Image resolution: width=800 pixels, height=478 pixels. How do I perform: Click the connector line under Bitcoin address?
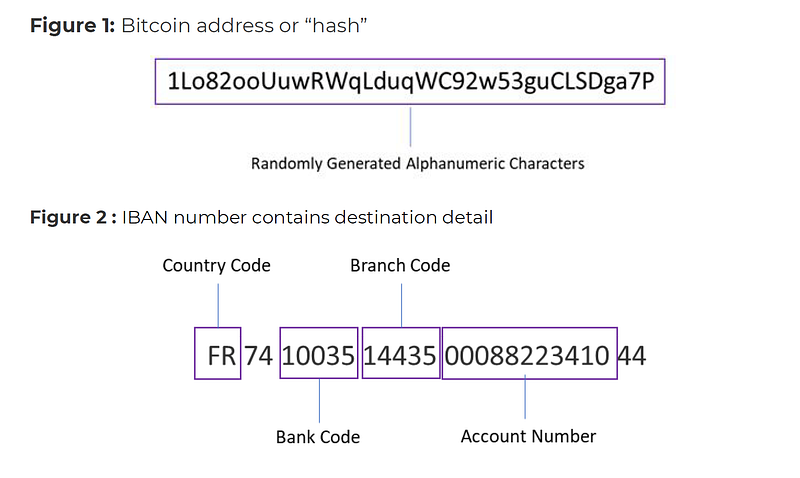pyautogui.click(x=410, y=127)
